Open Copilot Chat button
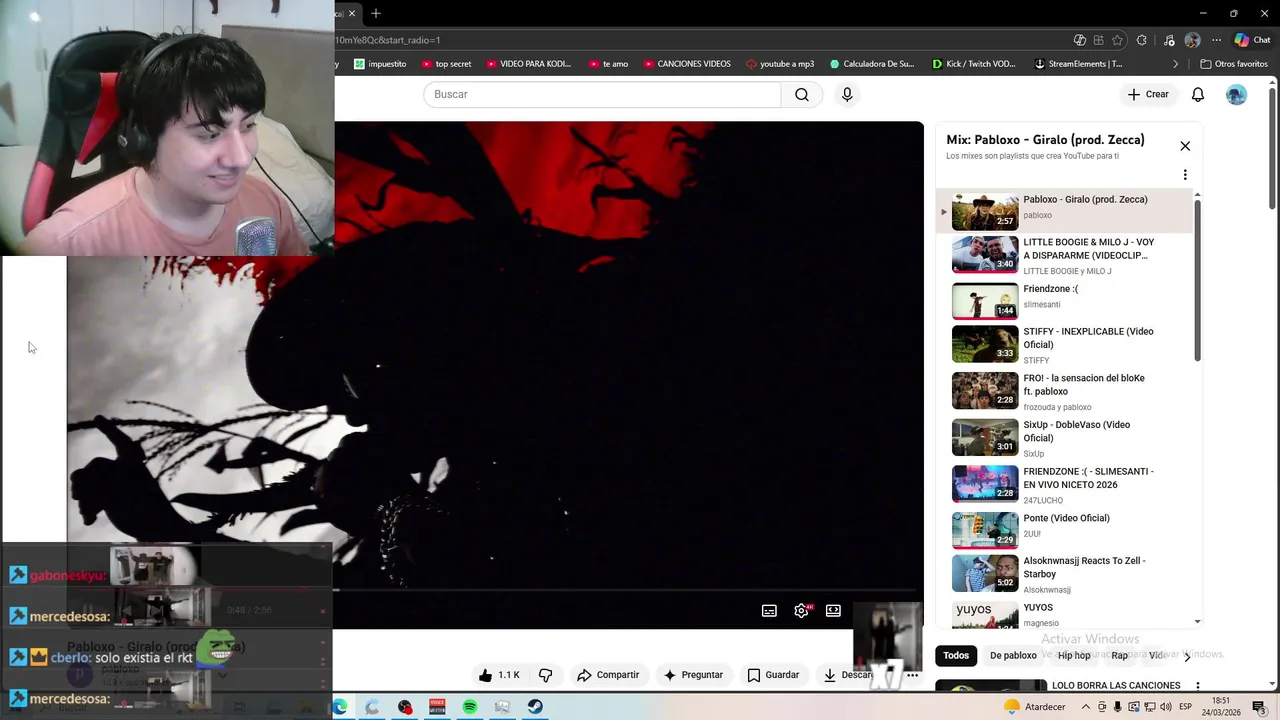1280x720 pixels. click(1252, 40)
